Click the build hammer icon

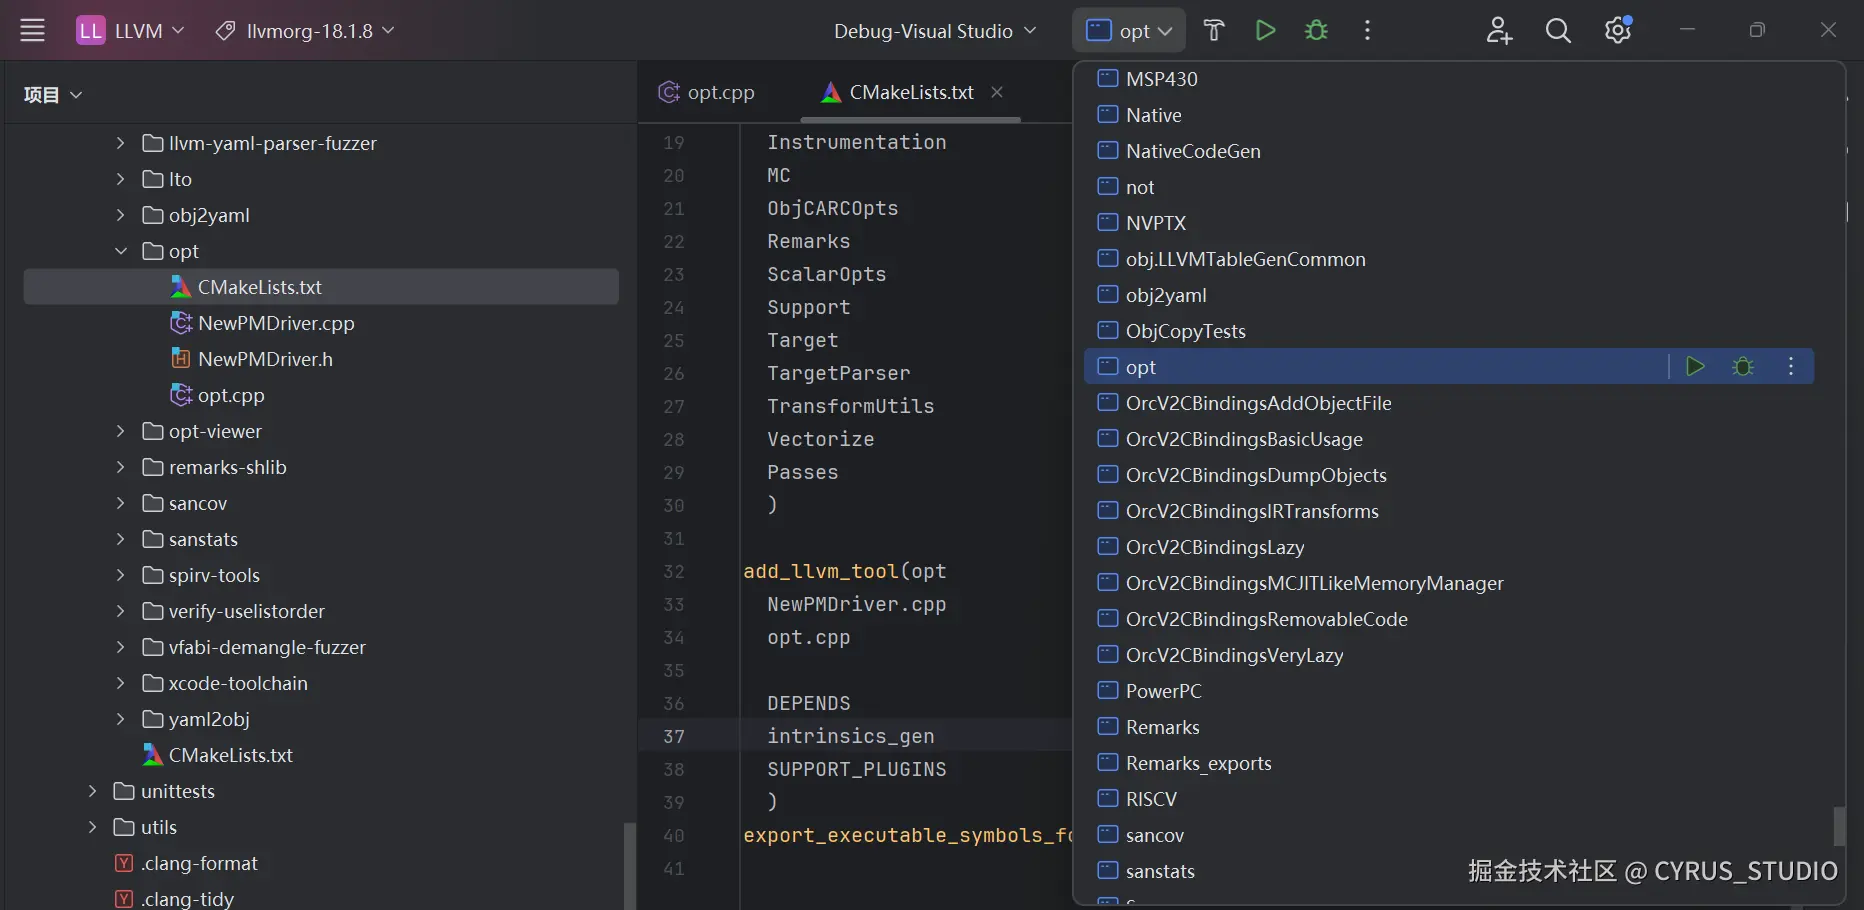[x=1214, y=31]
